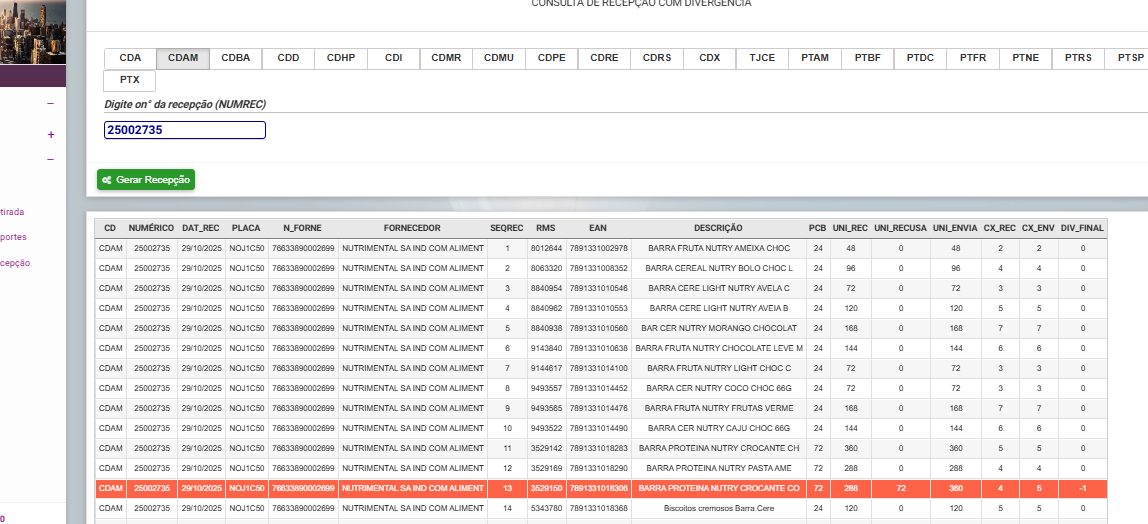Collapse the lower sidebar section with minus sign
The image size is (1148, 524).
(50, 160)
